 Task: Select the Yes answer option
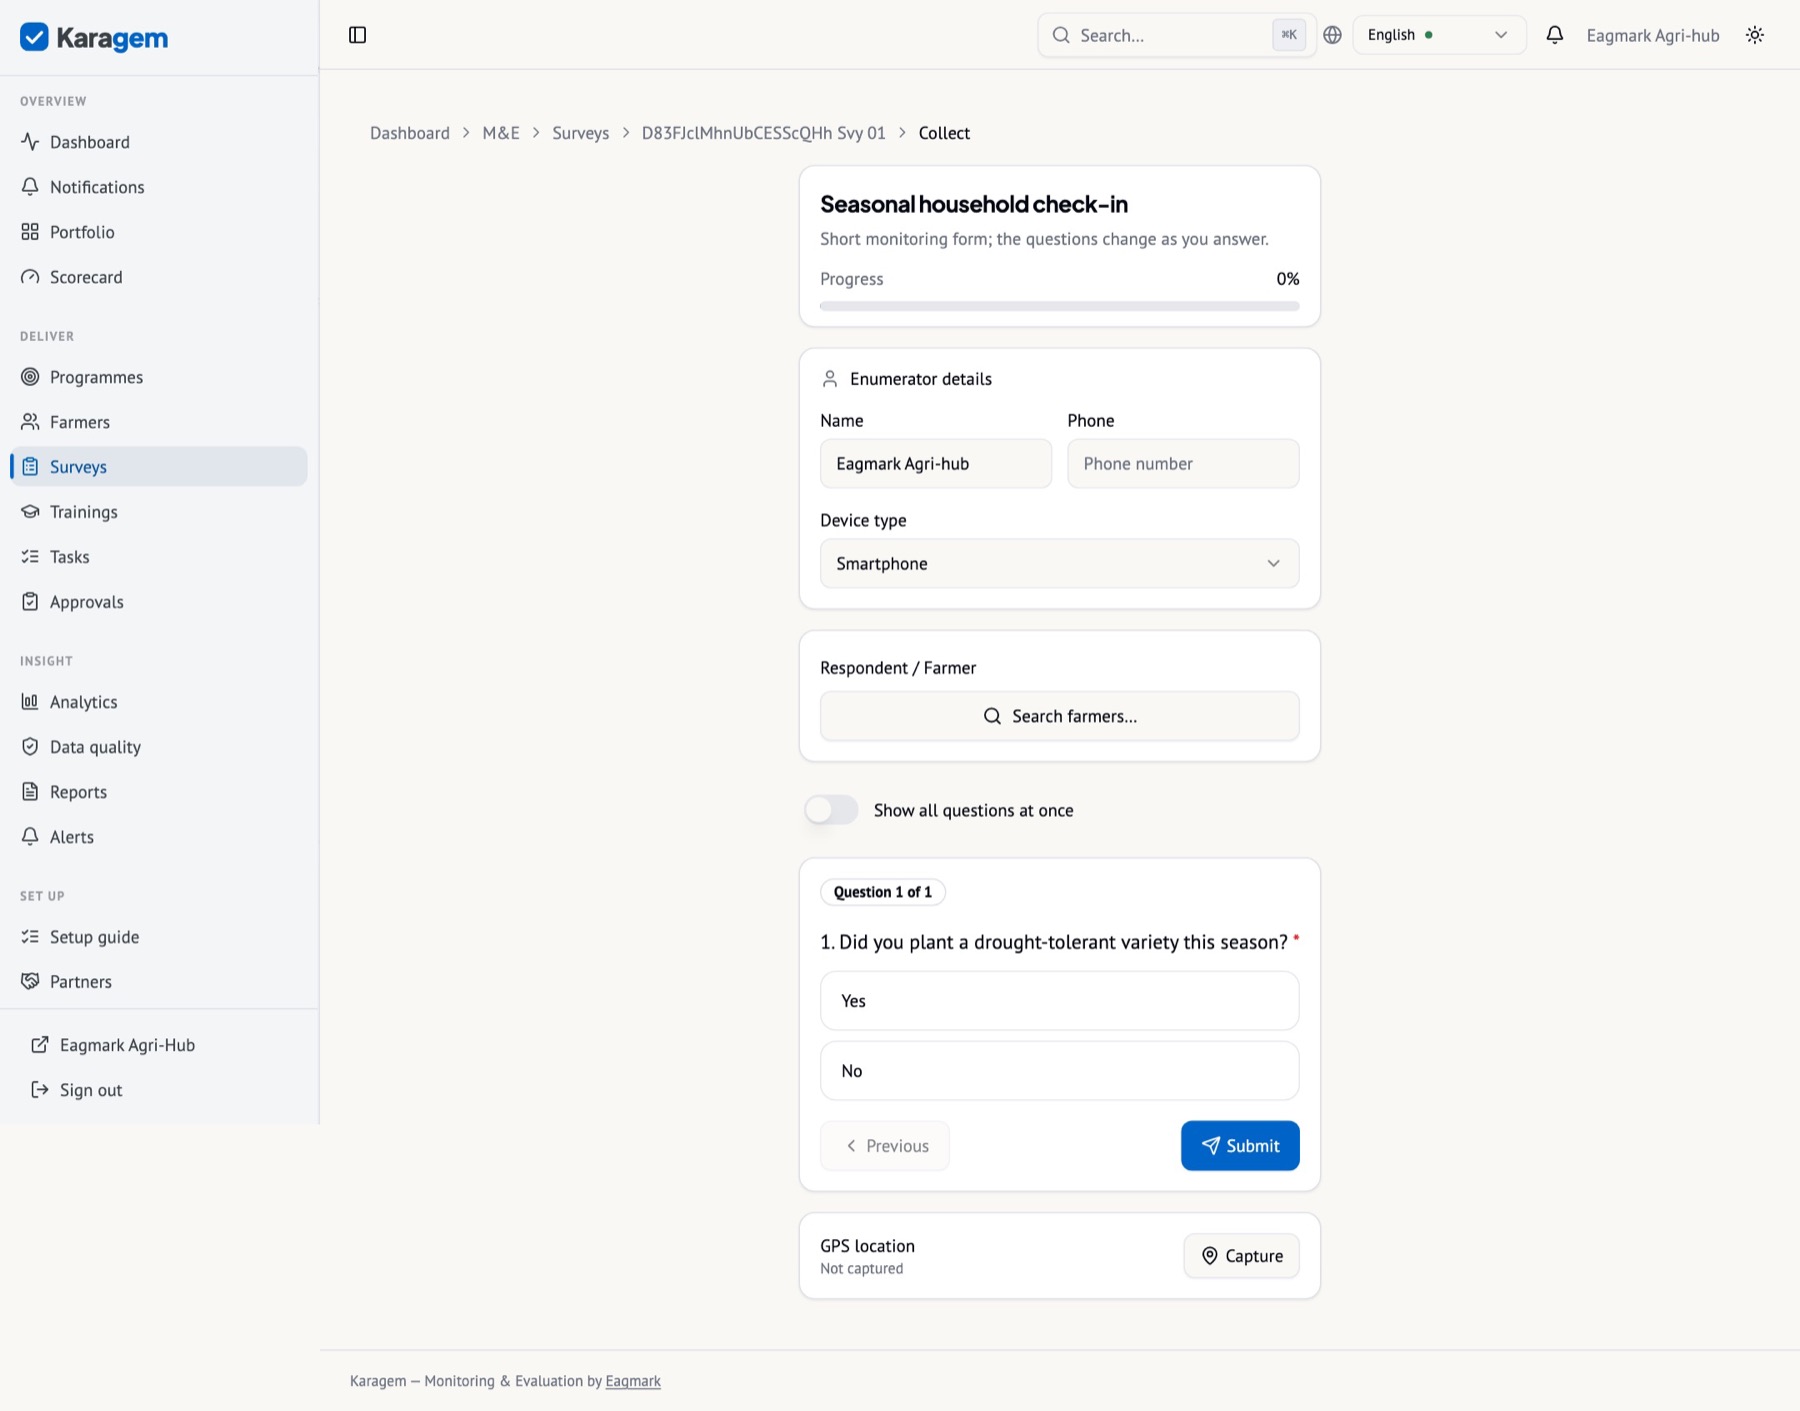point(1059,1001)
